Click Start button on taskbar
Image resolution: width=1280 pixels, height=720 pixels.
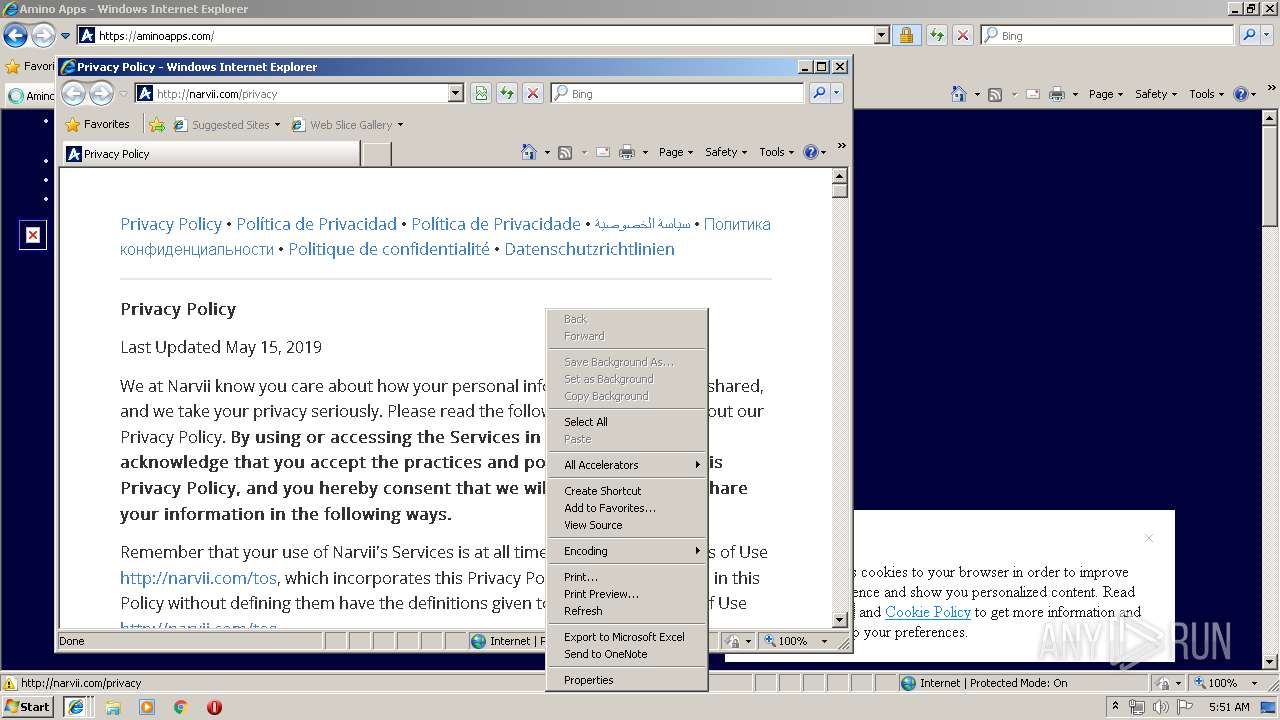click(x=28, y=707)
